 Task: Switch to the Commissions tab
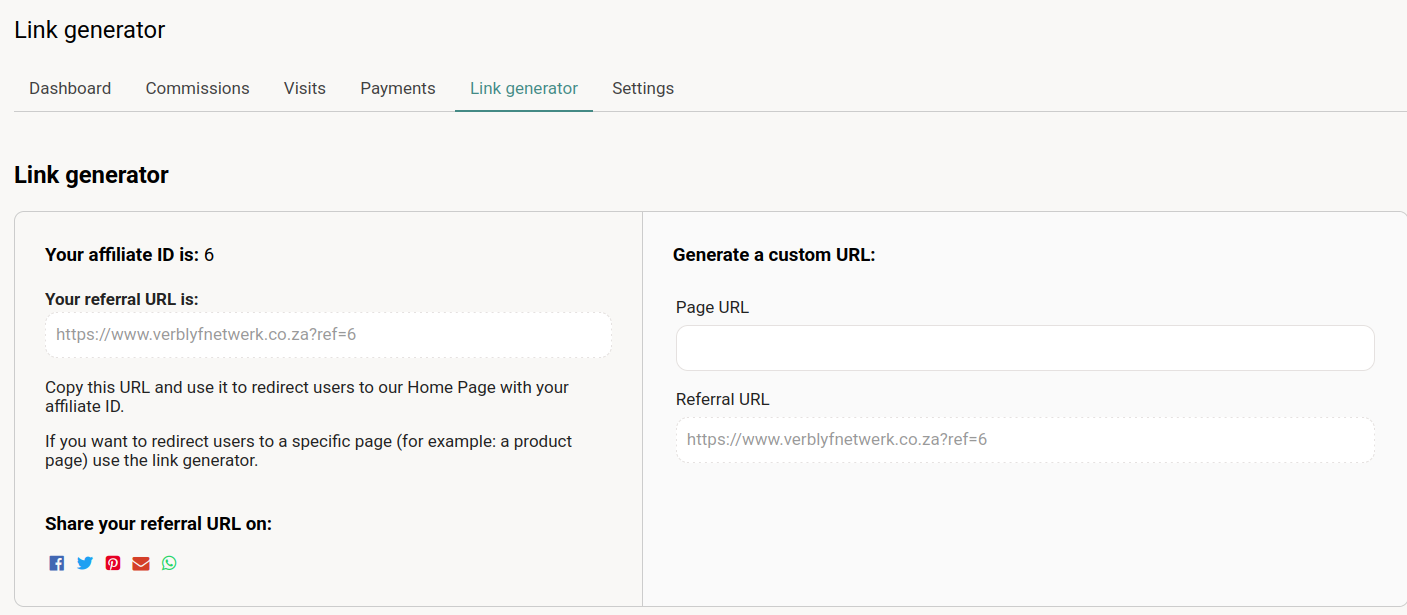[197, 88]
